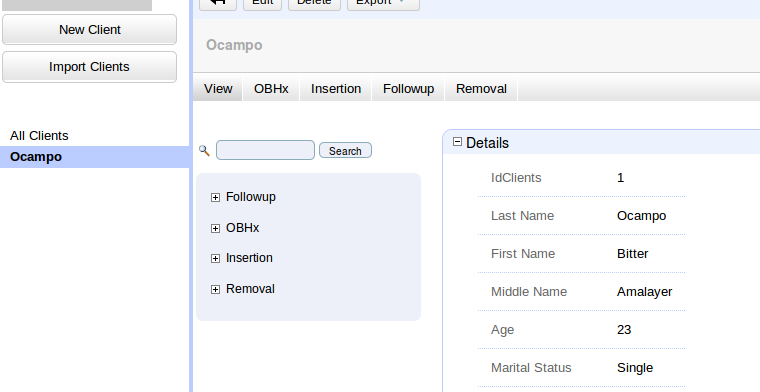Select All Clients in the sidebar

(x=39, y=136)
